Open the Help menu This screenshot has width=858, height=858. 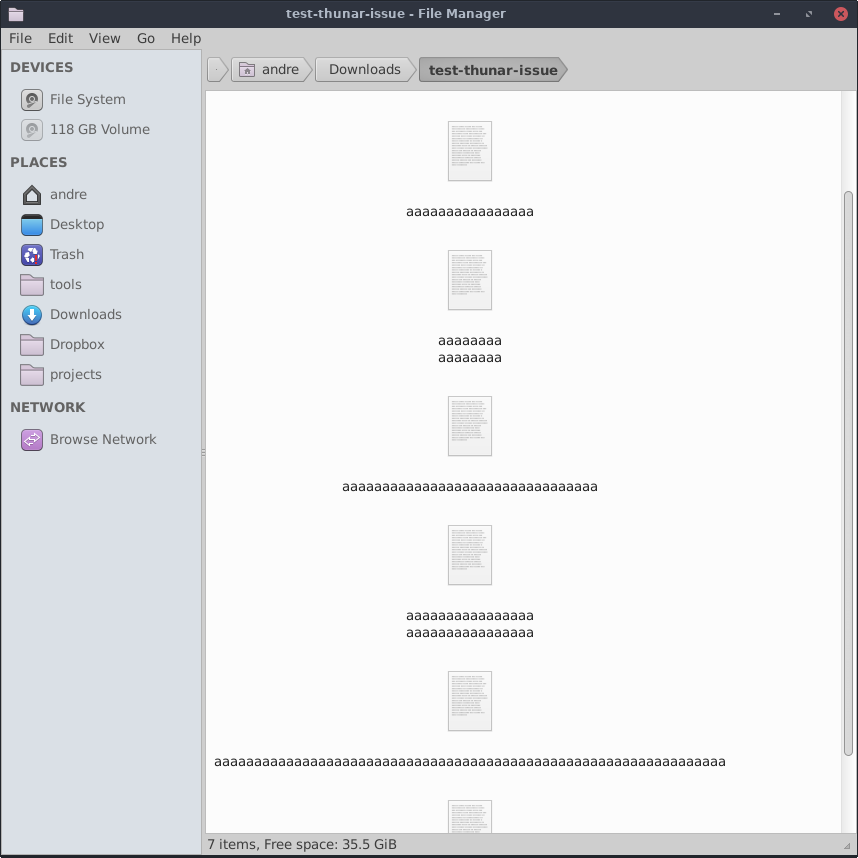click(186, 38)
